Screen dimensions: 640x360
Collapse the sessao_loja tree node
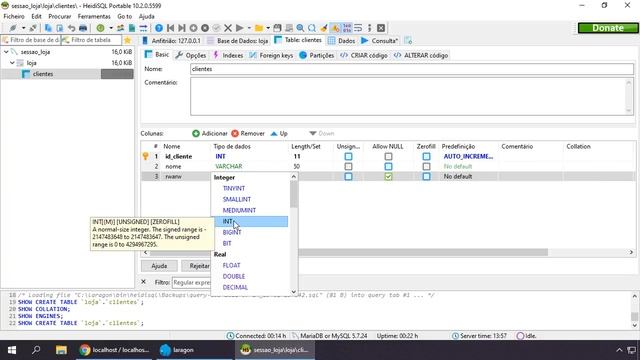[6, 52]
